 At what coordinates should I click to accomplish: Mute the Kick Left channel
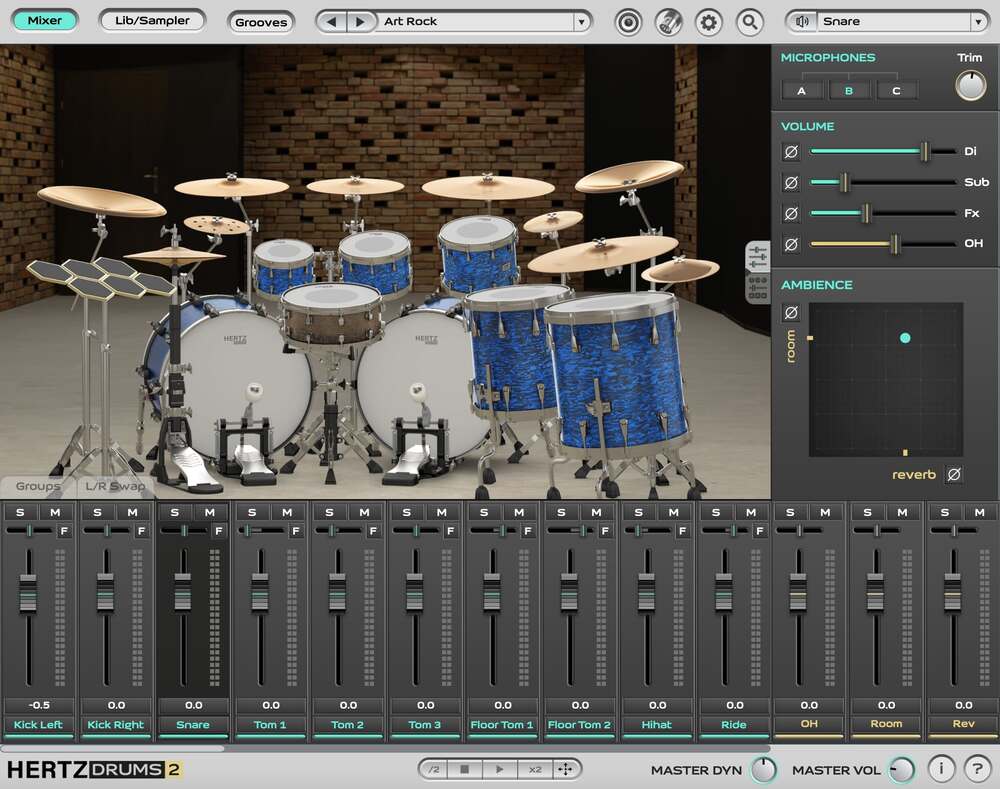coord(57,511)
